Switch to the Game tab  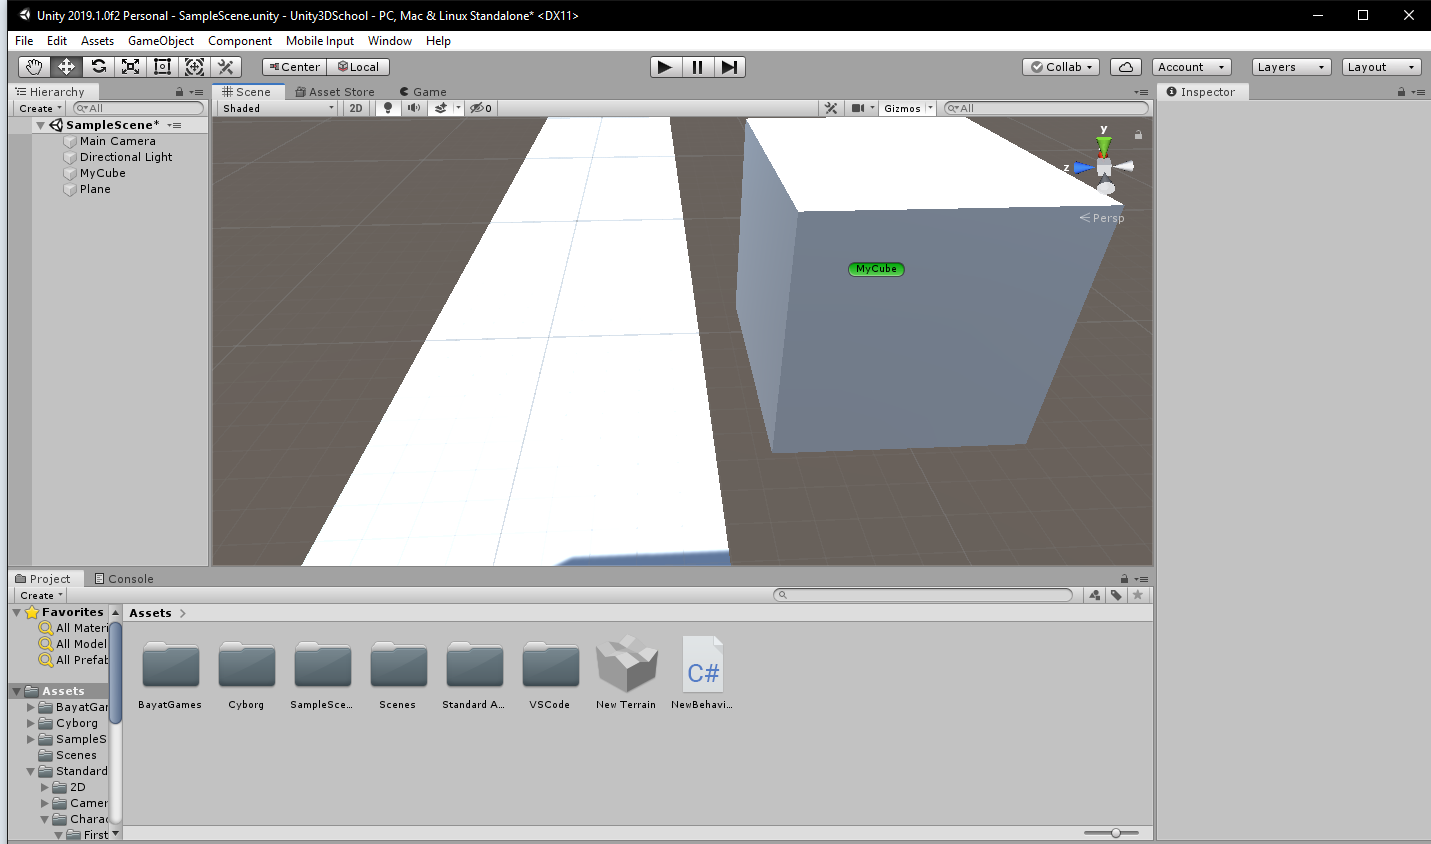pos(423,91)
